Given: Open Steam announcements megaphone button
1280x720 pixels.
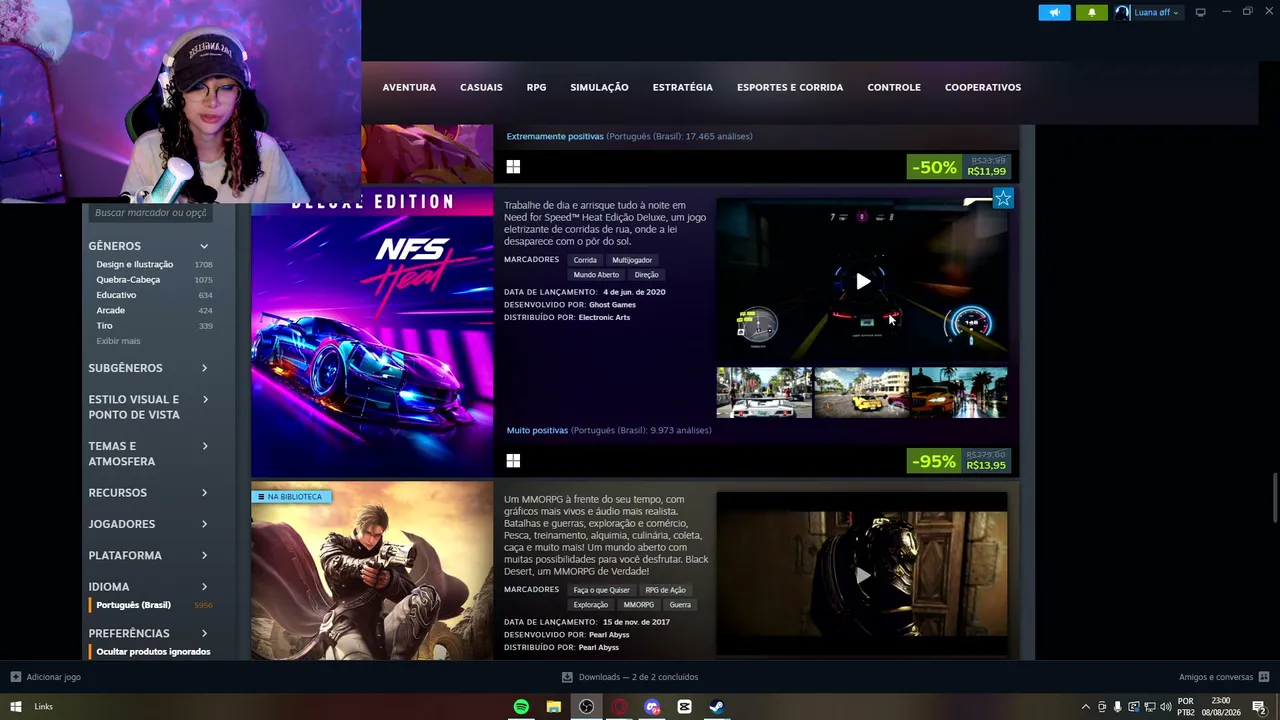Looking at the screenshot, I should (x=1054, y=12).
